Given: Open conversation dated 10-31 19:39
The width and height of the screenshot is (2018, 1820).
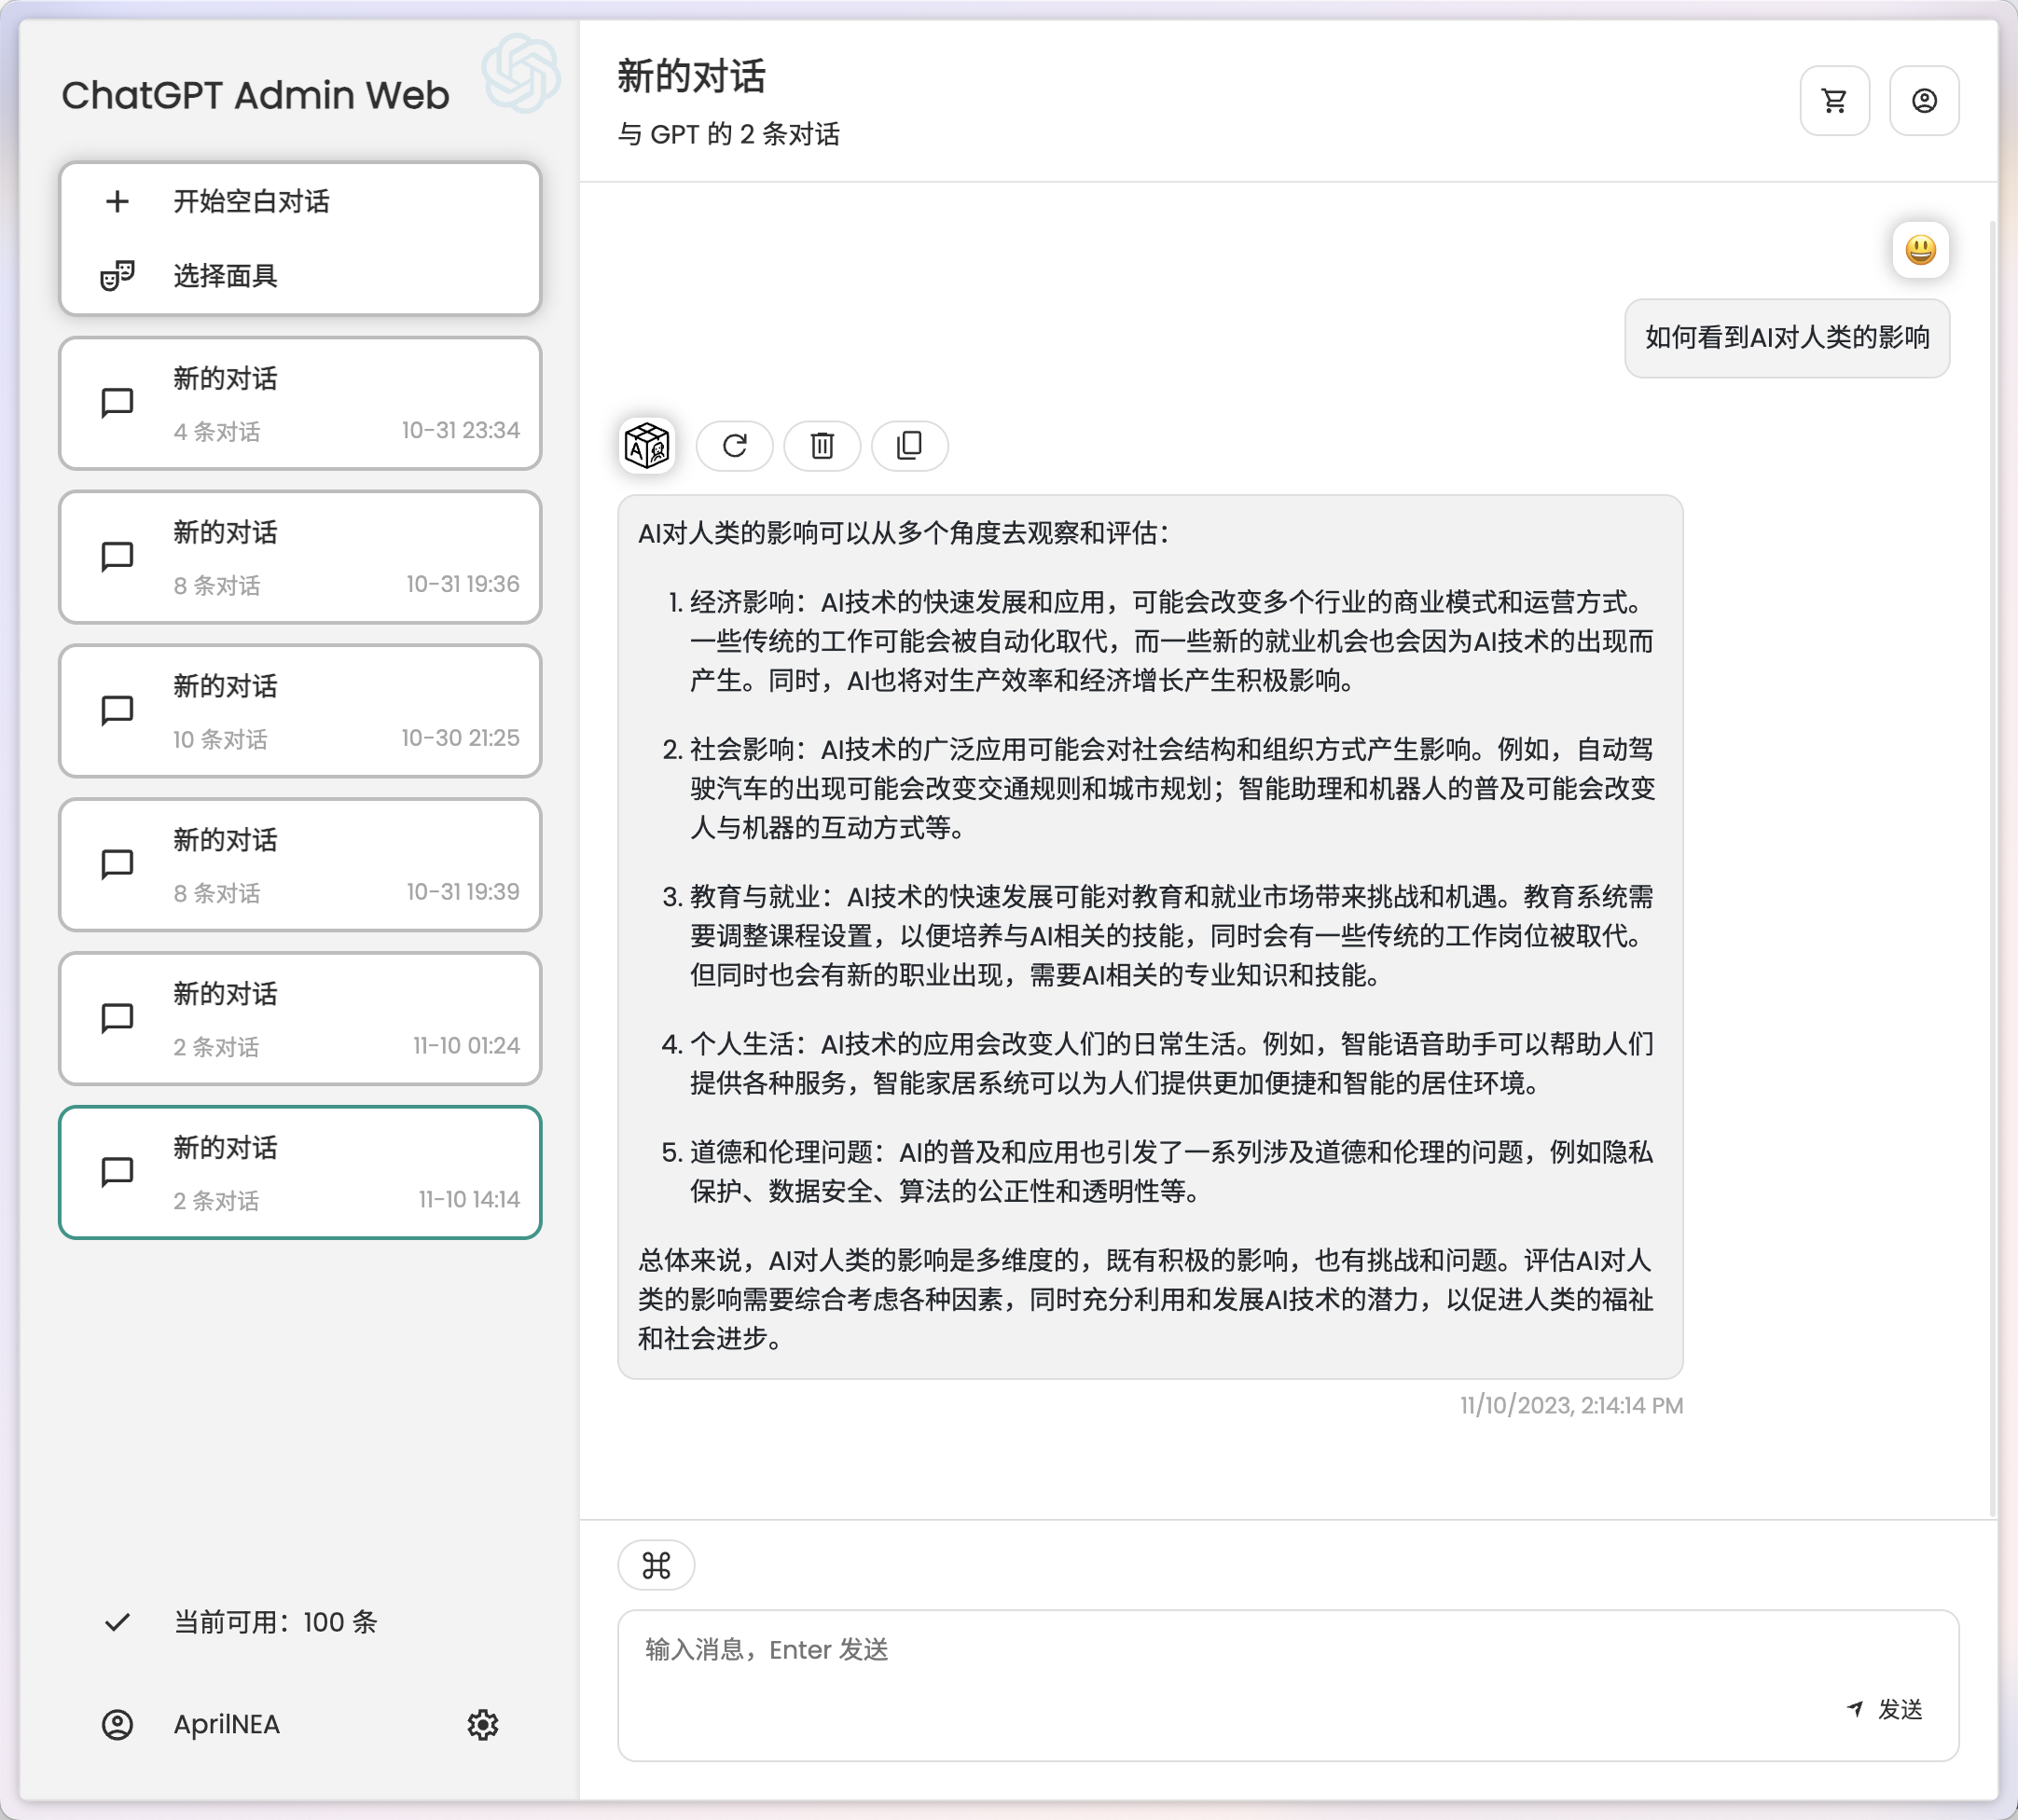Looking at the screenshot, I should [x=300, y=866].
